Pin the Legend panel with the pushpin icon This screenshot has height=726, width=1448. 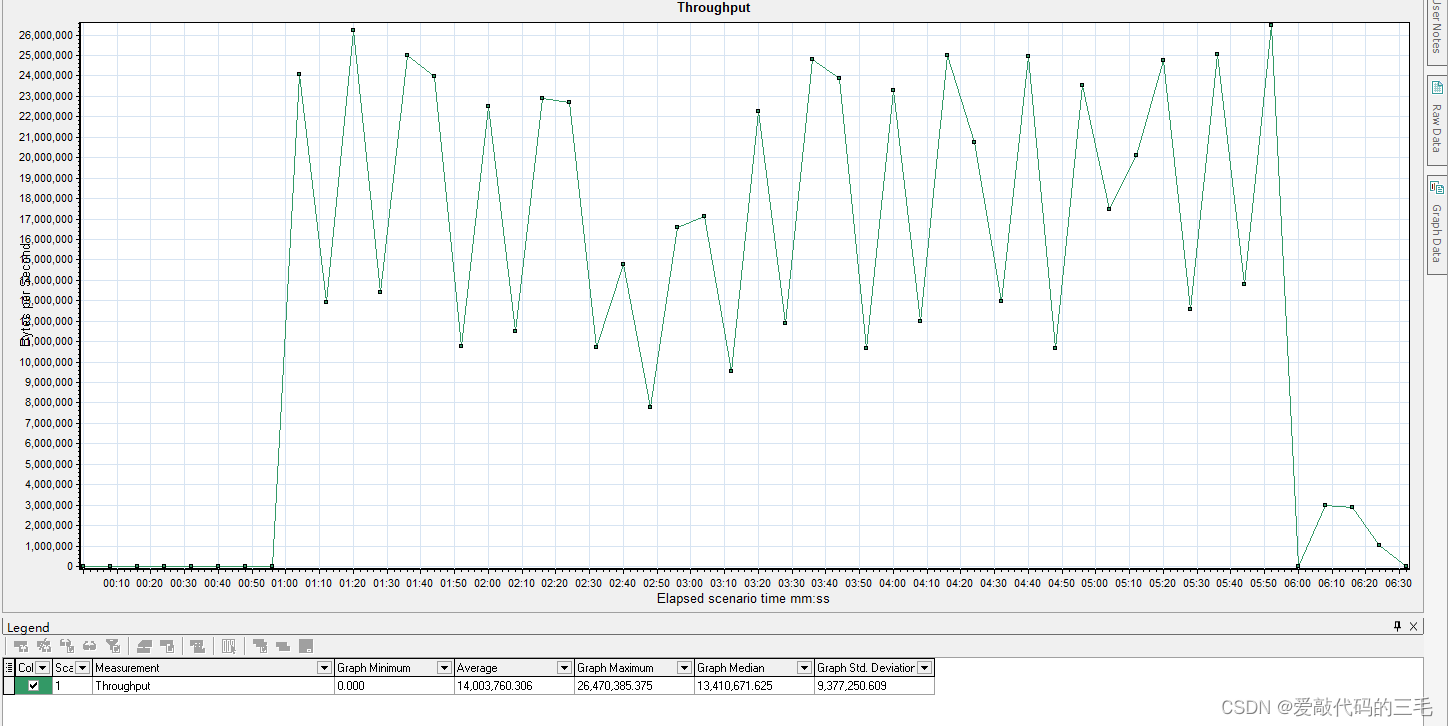1398,626
